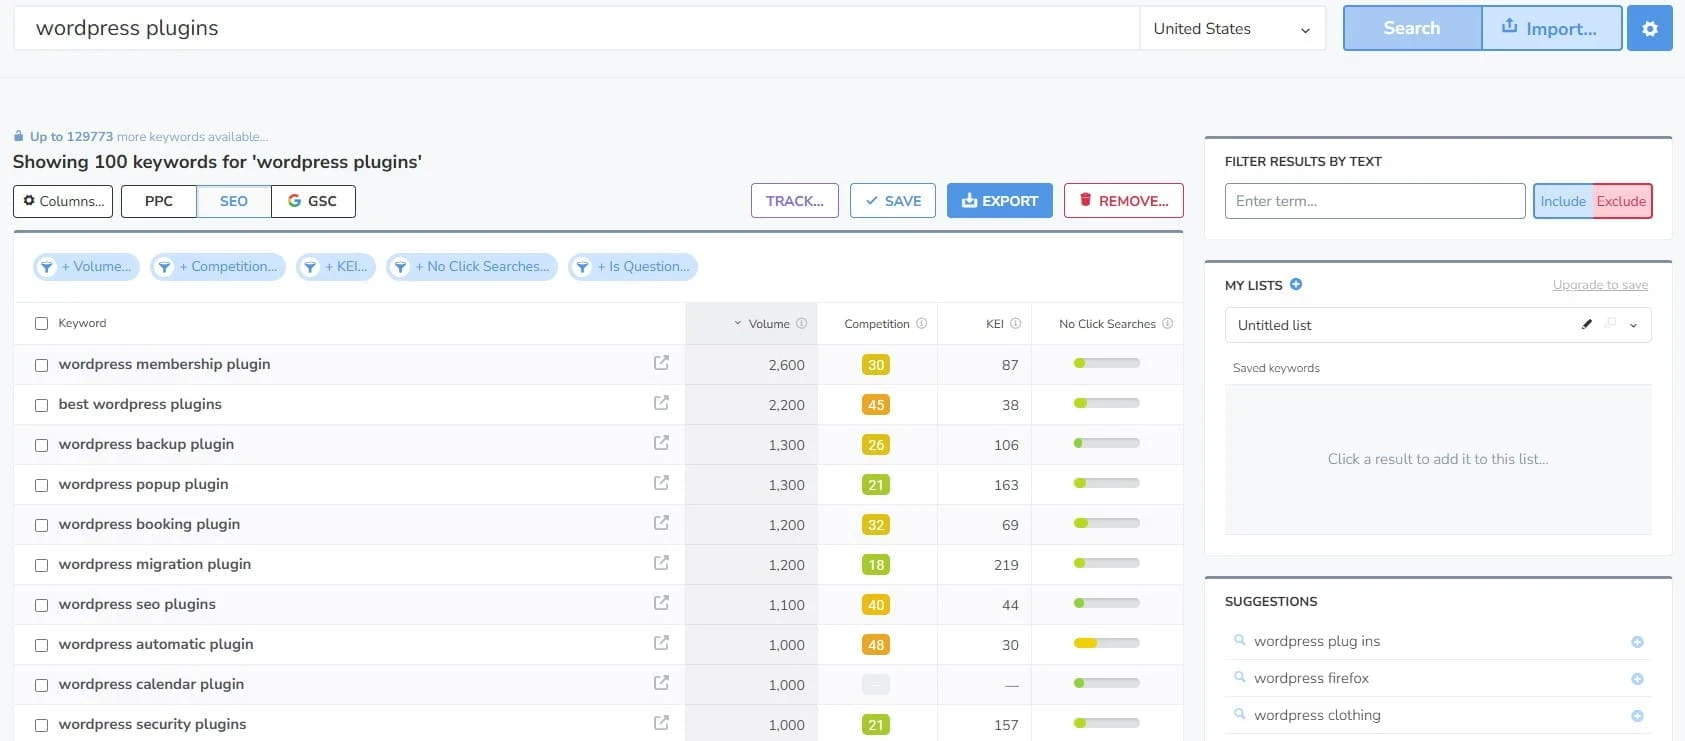Click the Up to 129773 more keywords link
This screenshot has height=741, width=1685.
point(148,136)
